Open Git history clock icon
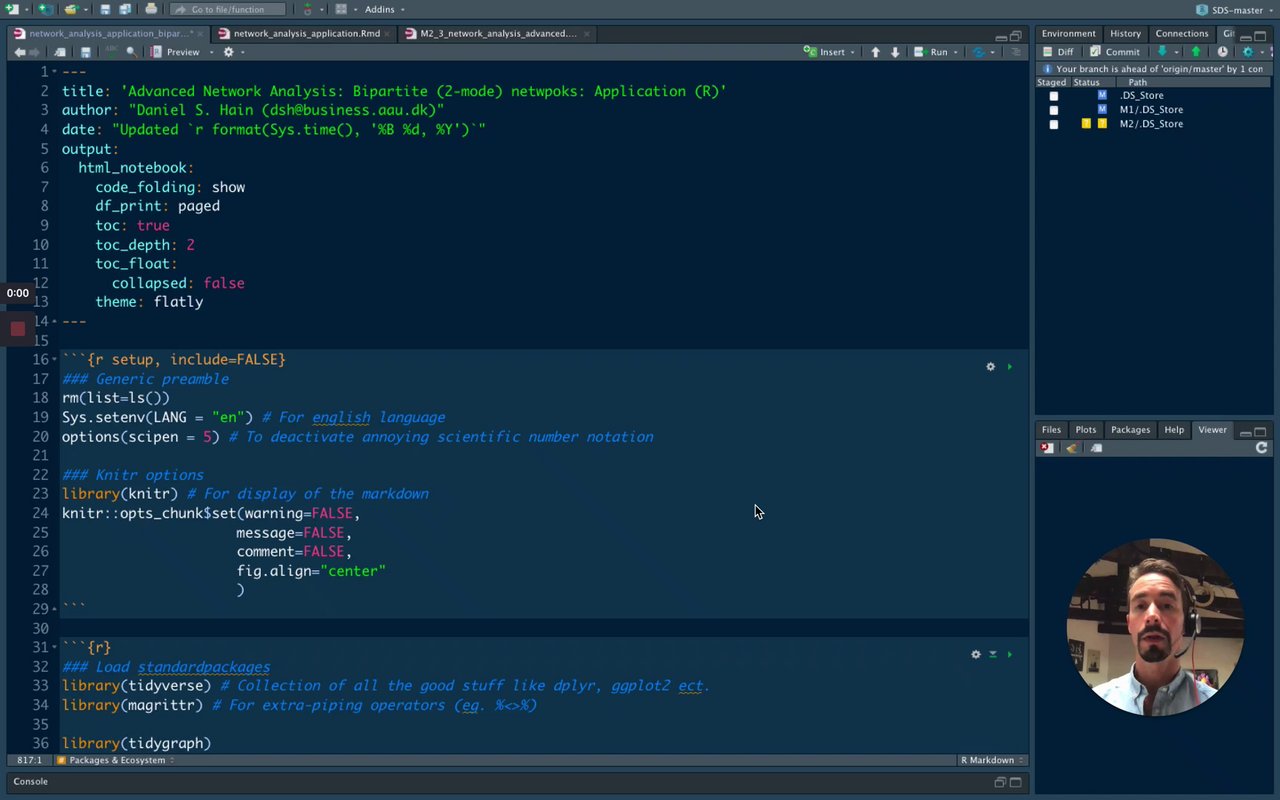This screenshot has height=800, width=1280. click(1222, 52)
